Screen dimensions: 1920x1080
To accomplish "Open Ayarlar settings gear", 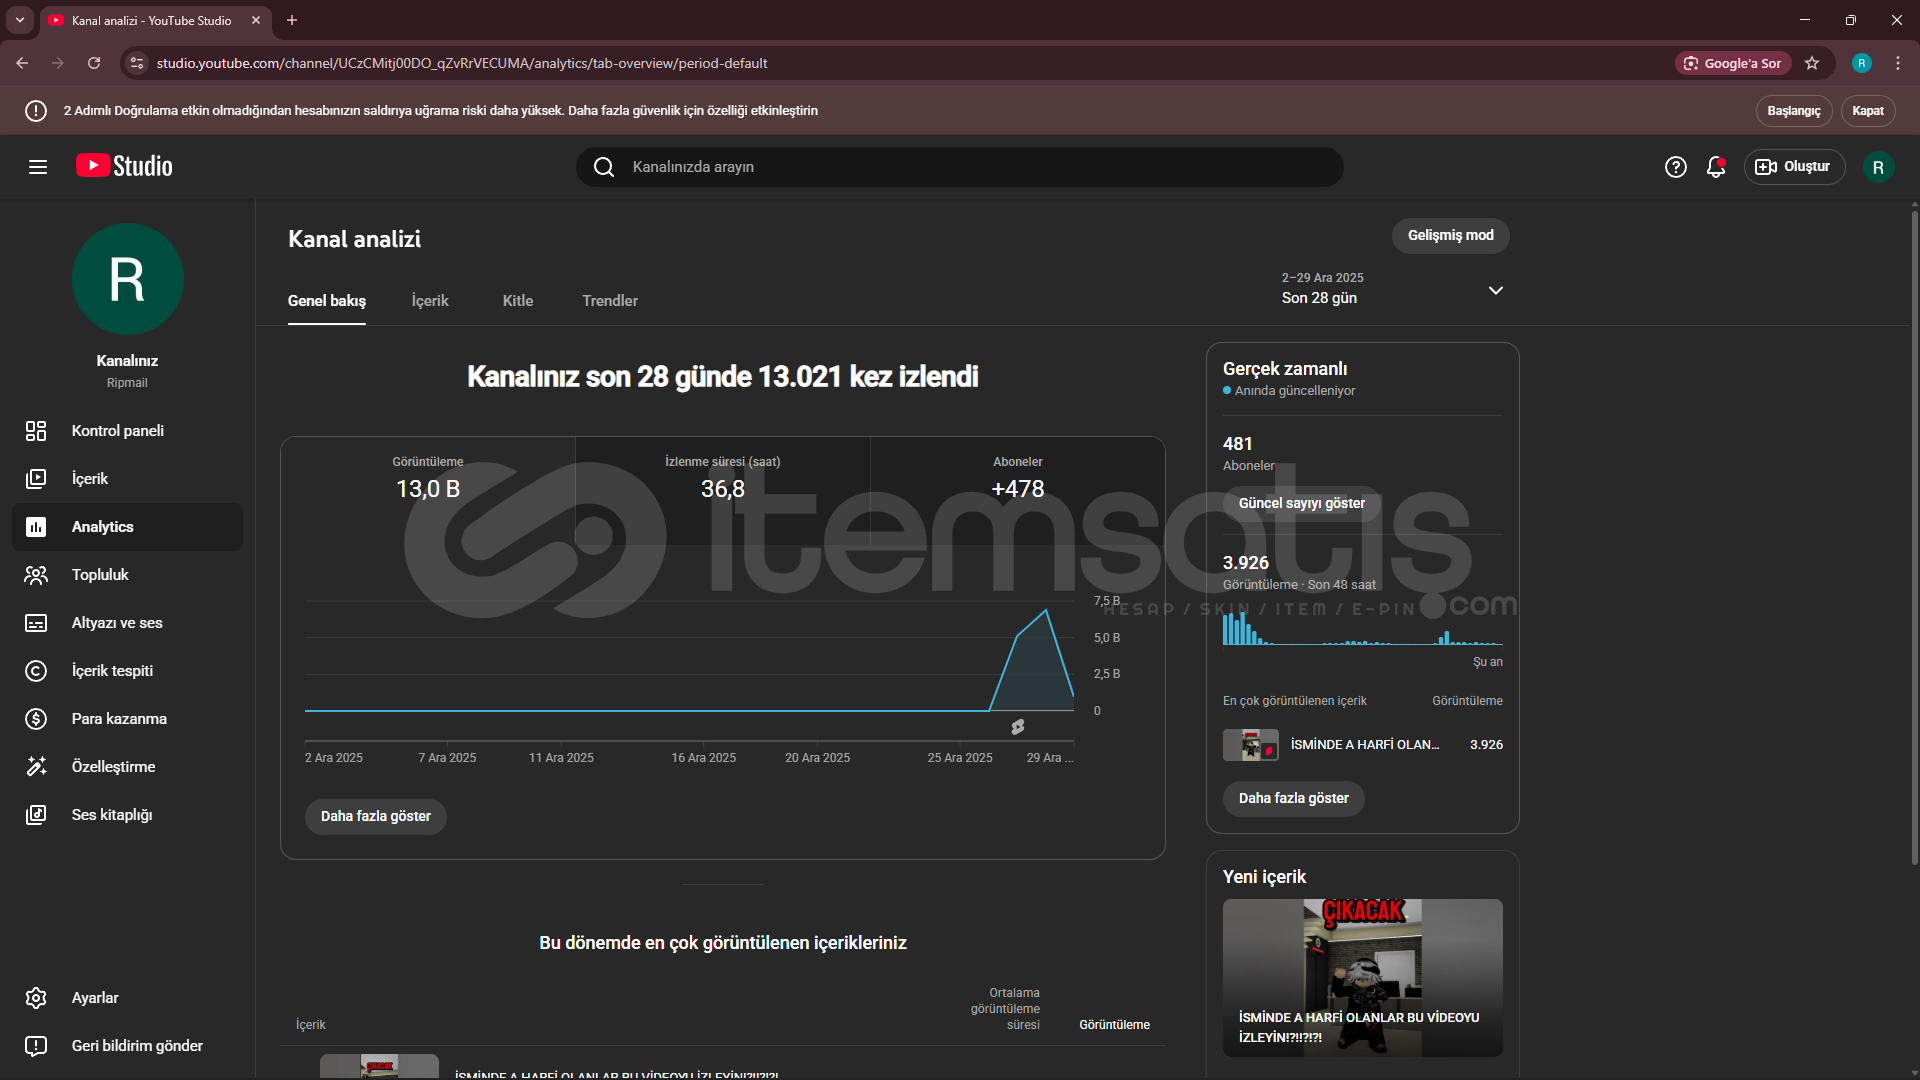I will click(x=95, y=998).
